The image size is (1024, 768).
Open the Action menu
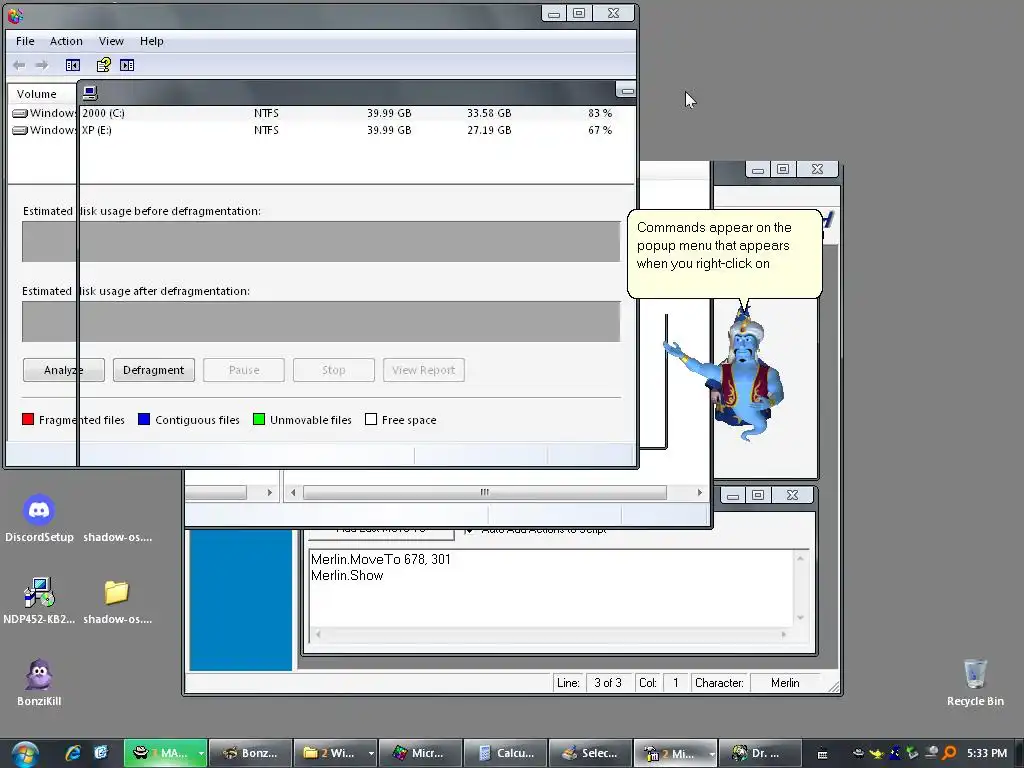click(x=66, y=41)
